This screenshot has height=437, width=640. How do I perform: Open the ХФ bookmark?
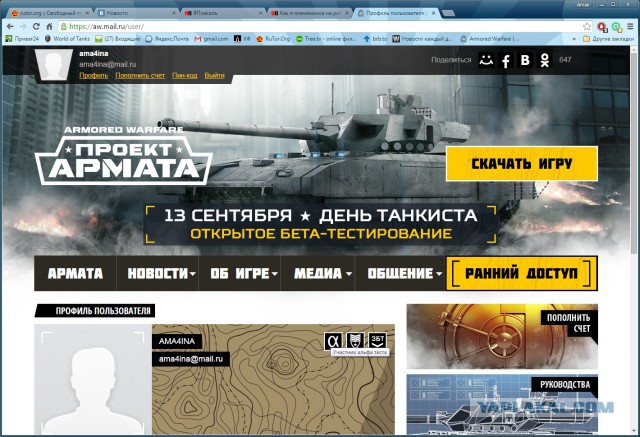pos(242,39)
